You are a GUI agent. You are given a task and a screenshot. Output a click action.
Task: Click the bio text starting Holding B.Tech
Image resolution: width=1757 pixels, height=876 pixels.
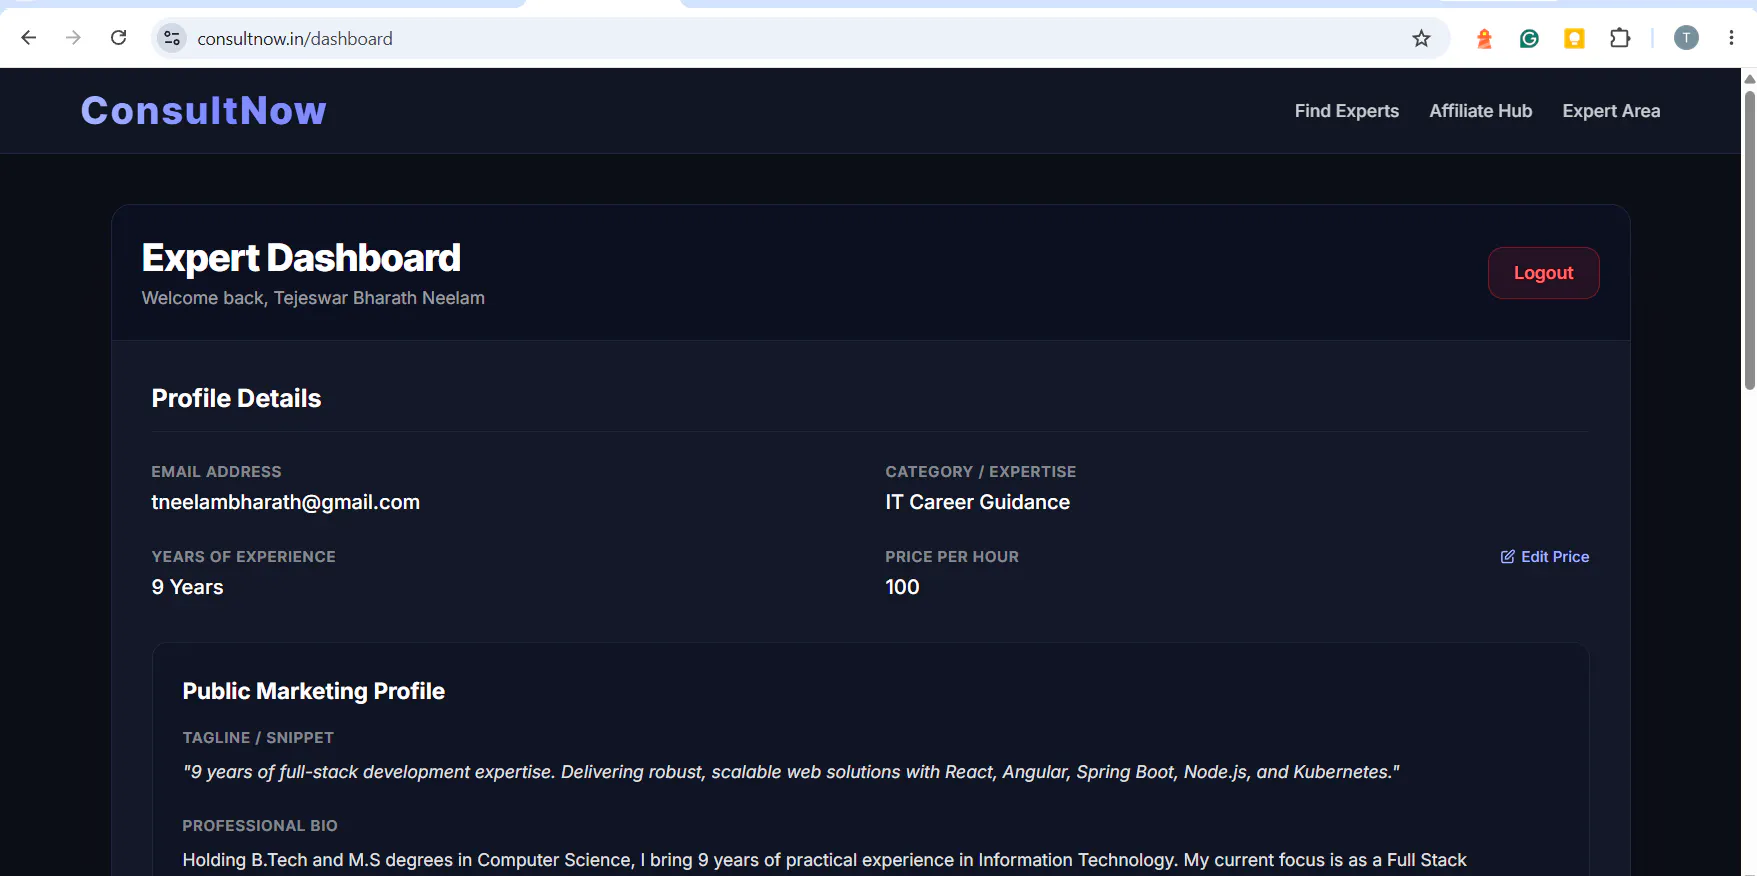coord(824,860)
